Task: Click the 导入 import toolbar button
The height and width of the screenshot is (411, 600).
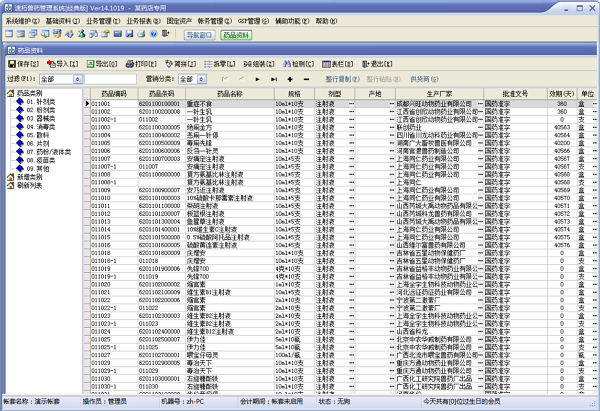Action: (x=62, y=64)
